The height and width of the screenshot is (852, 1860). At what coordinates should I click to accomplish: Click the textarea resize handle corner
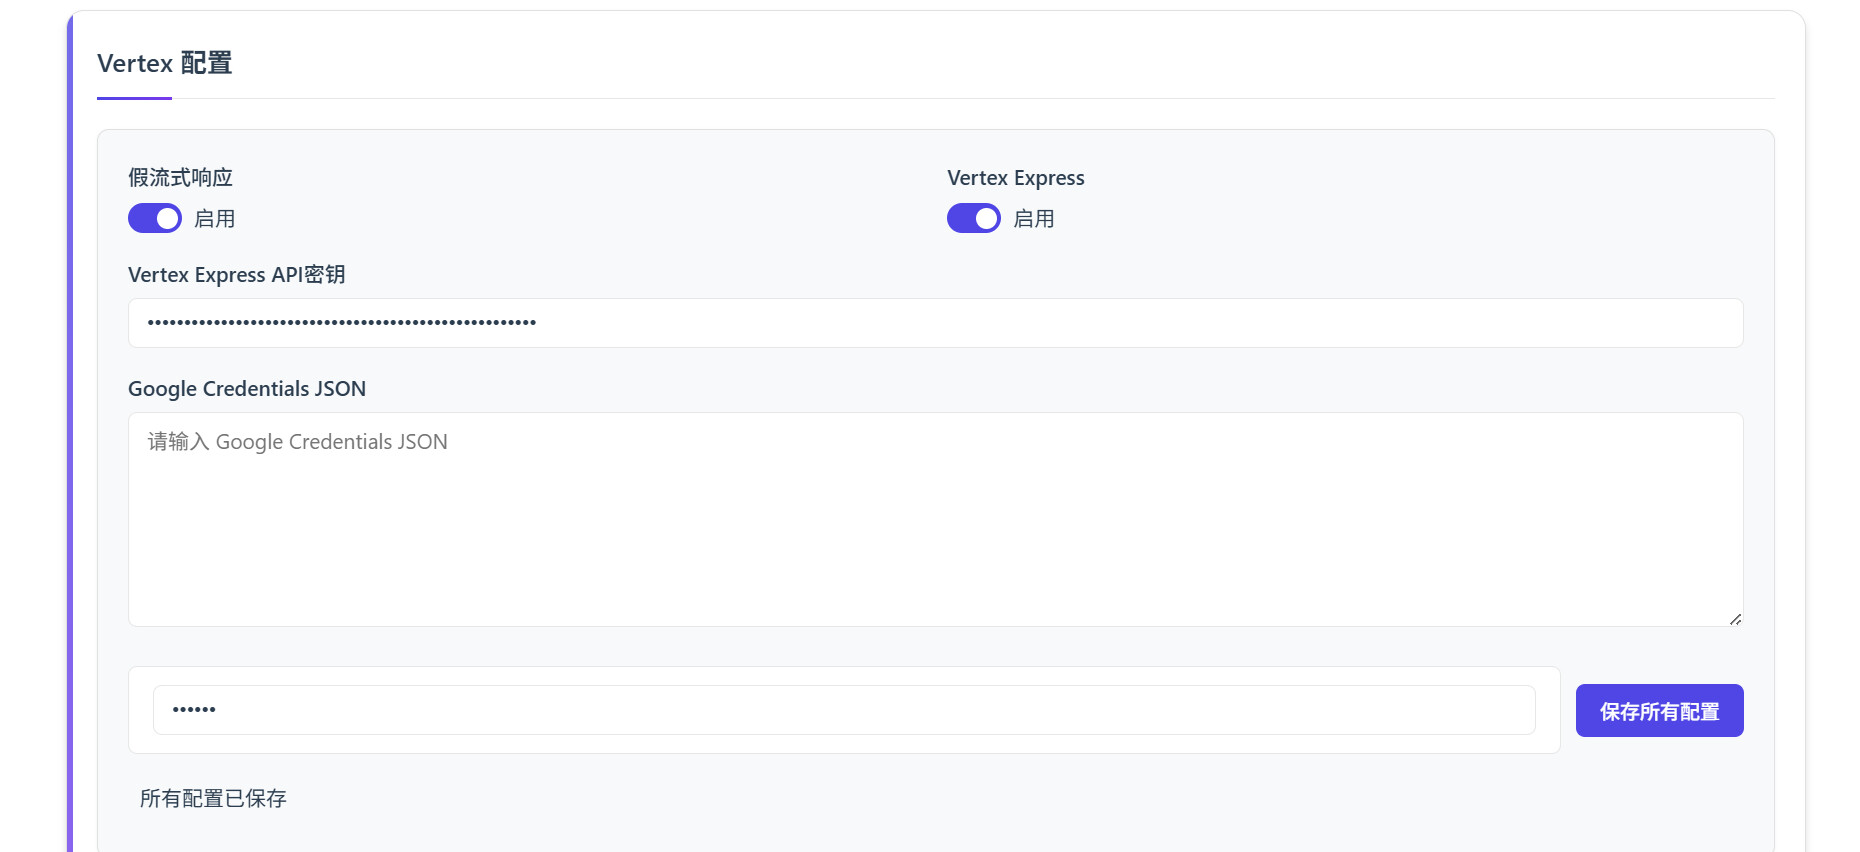1735,619
